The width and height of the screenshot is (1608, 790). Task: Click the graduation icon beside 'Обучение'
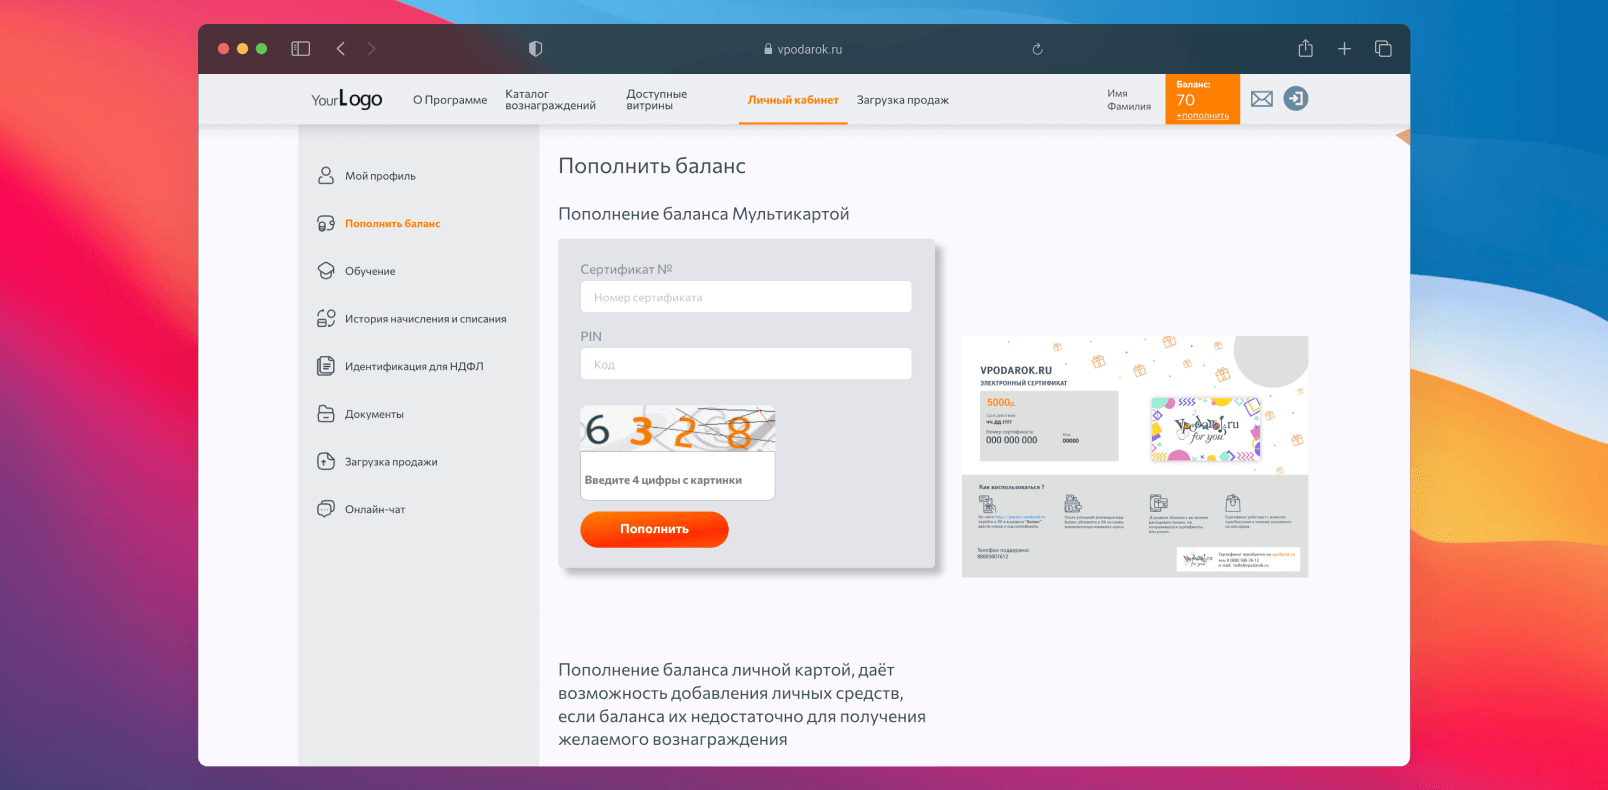coord(326,271)
